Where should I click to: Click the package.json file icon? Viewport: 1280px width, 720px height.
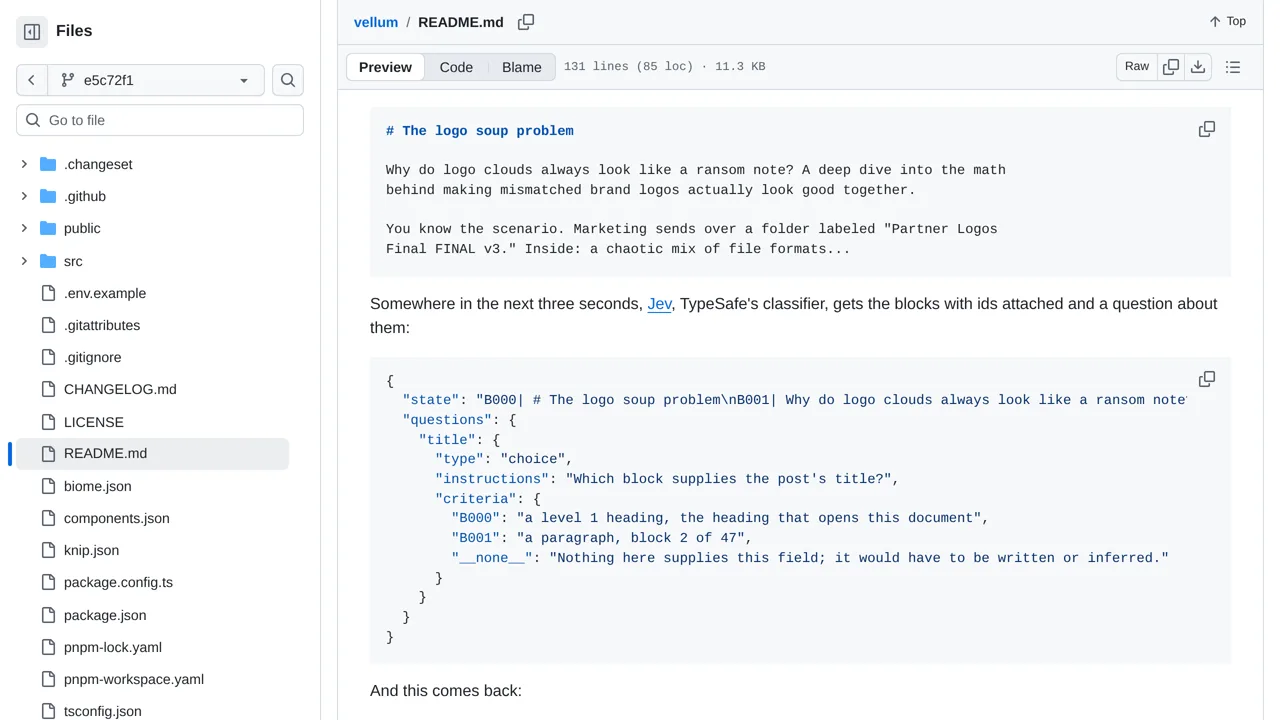pyautogui.click(x=48, y=615)
